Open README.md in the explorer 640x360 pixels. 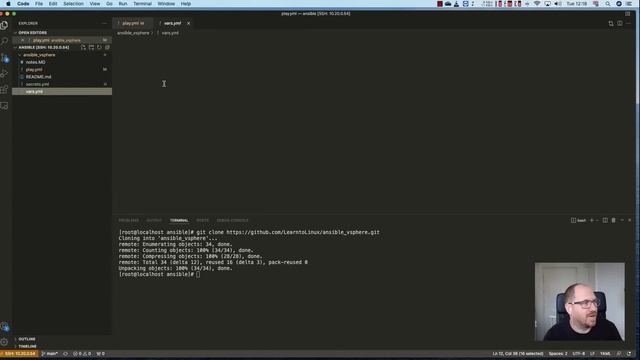point(62,77)
